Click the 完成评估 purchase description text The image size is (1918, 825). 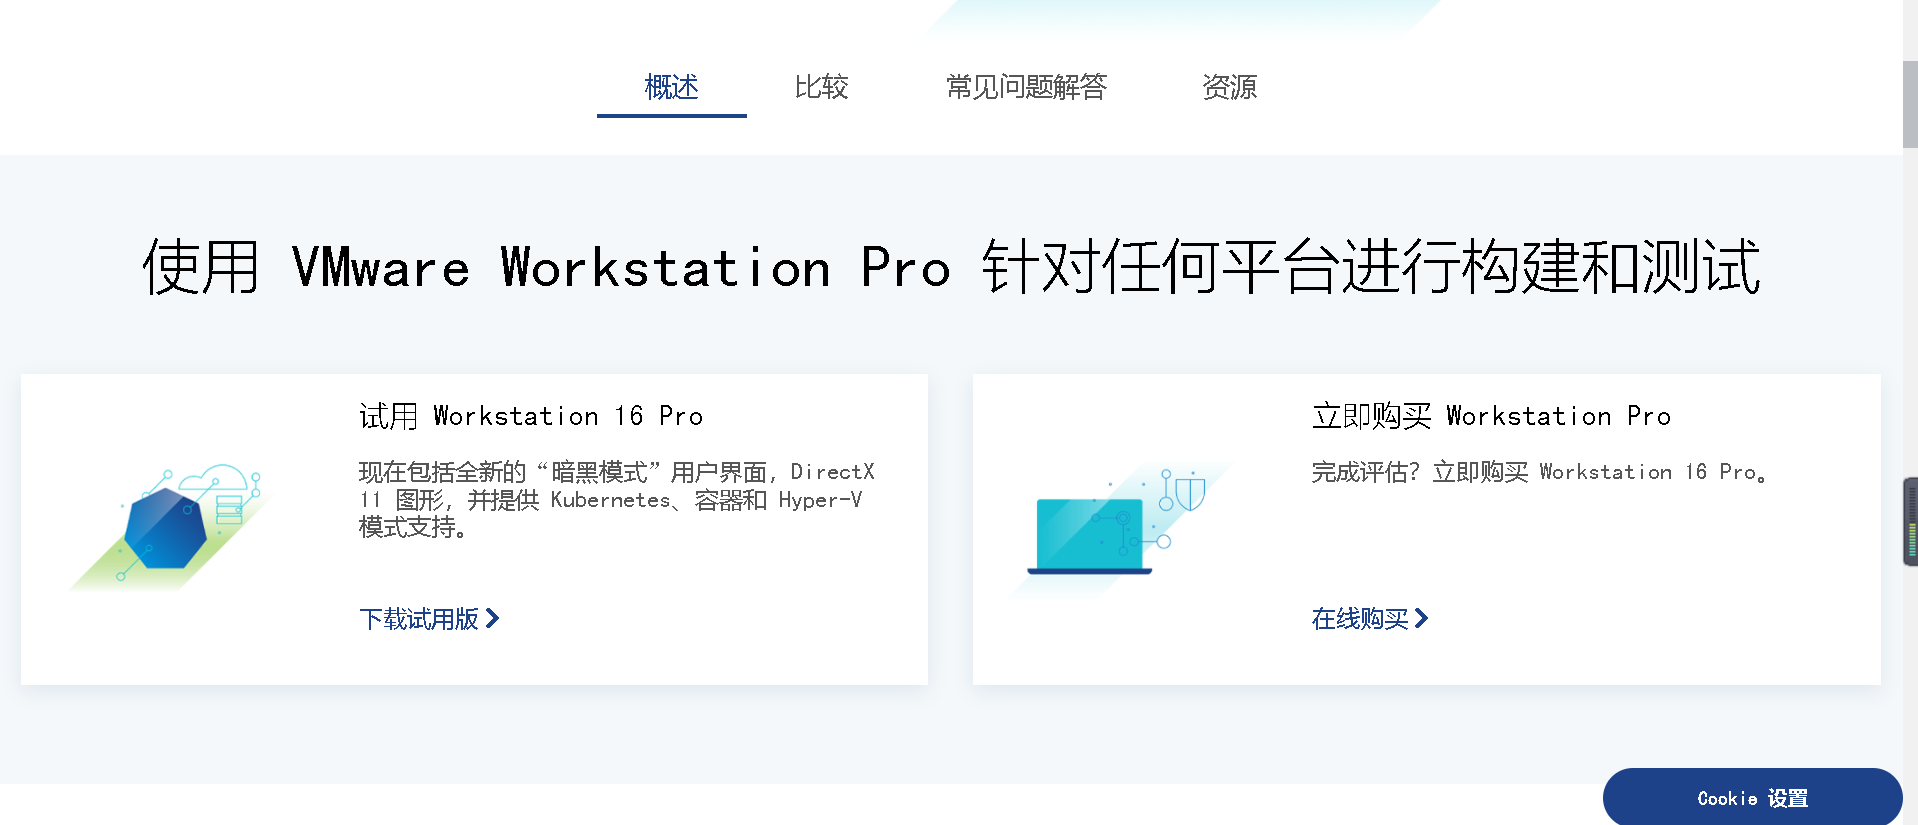[x=1539, y=472]
